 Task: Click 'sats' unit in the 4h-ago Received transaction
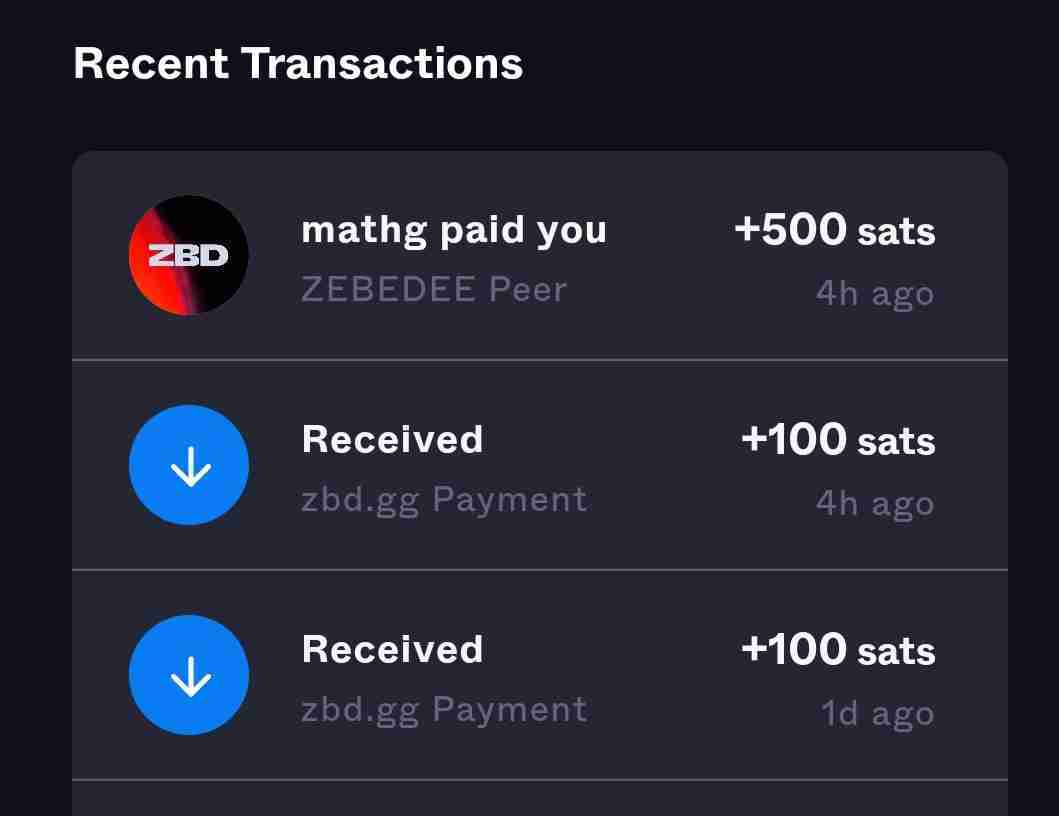coord(896,442)
